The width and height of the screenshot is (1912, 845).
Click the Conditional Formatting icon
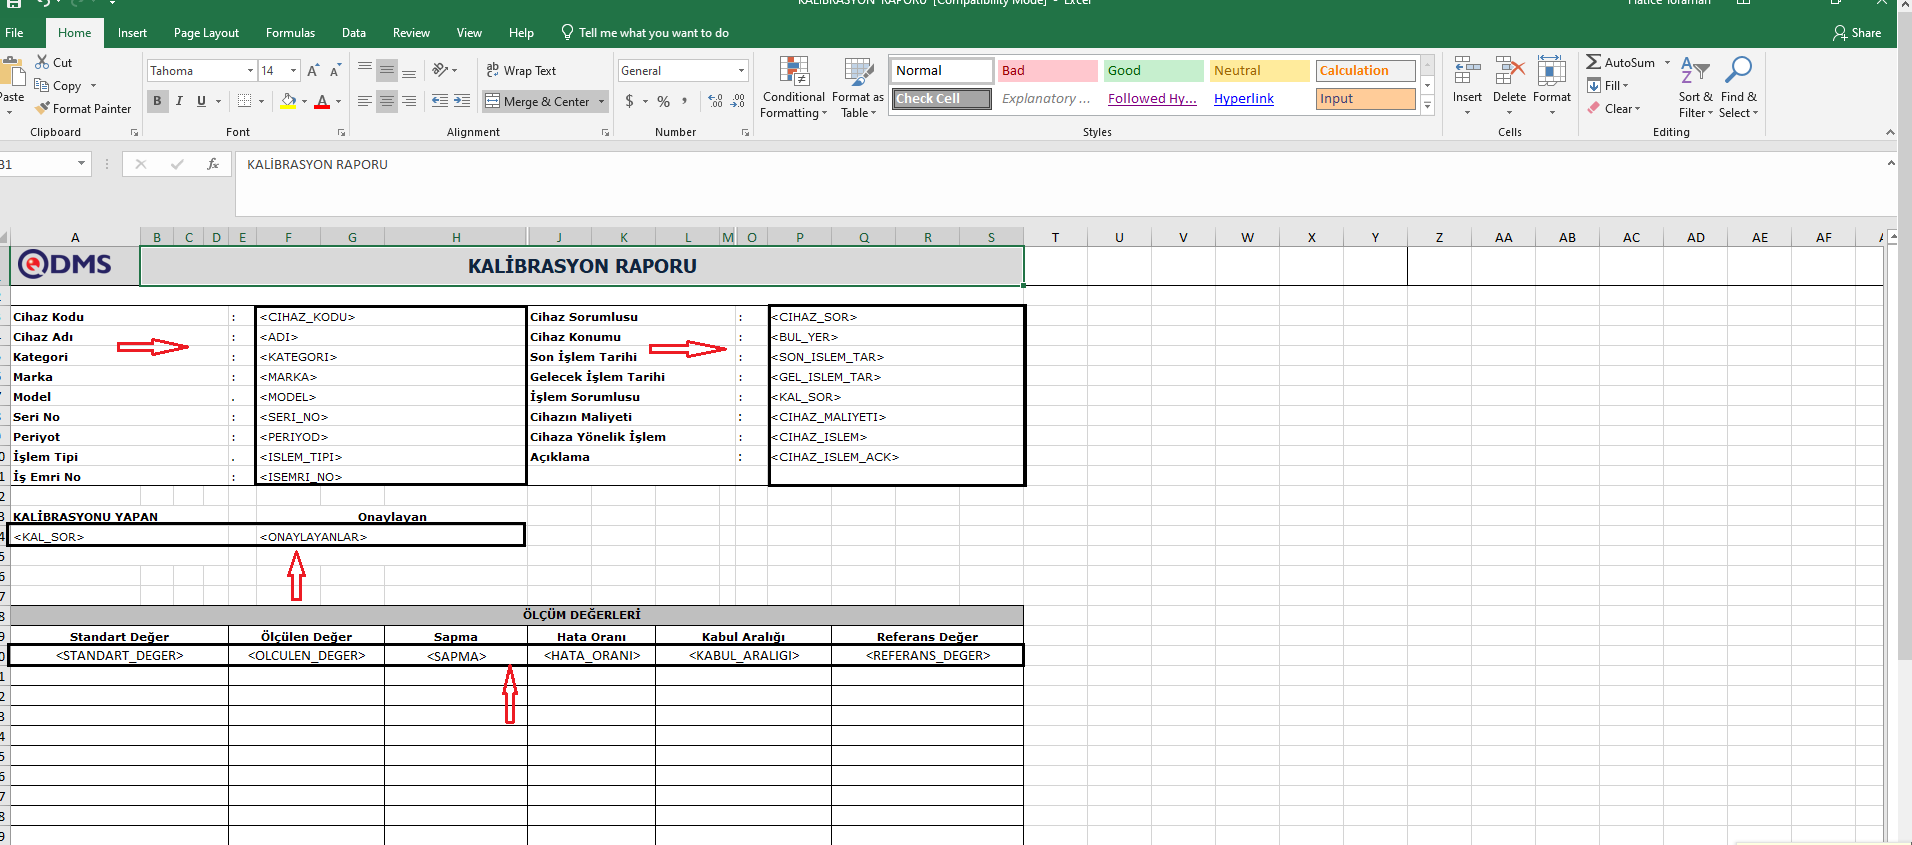(794, 72)
